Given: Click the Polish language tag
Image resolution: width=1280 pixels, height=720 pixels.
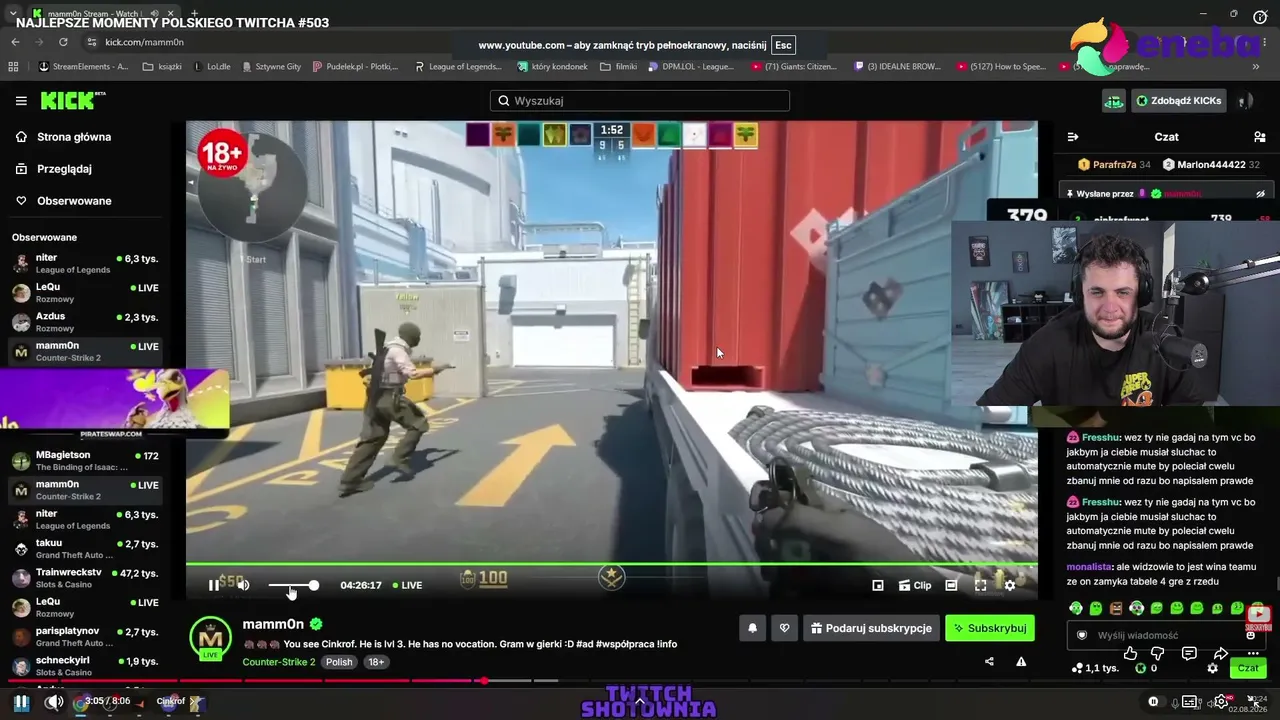Looking at the screenshot, I should (339, 662).
